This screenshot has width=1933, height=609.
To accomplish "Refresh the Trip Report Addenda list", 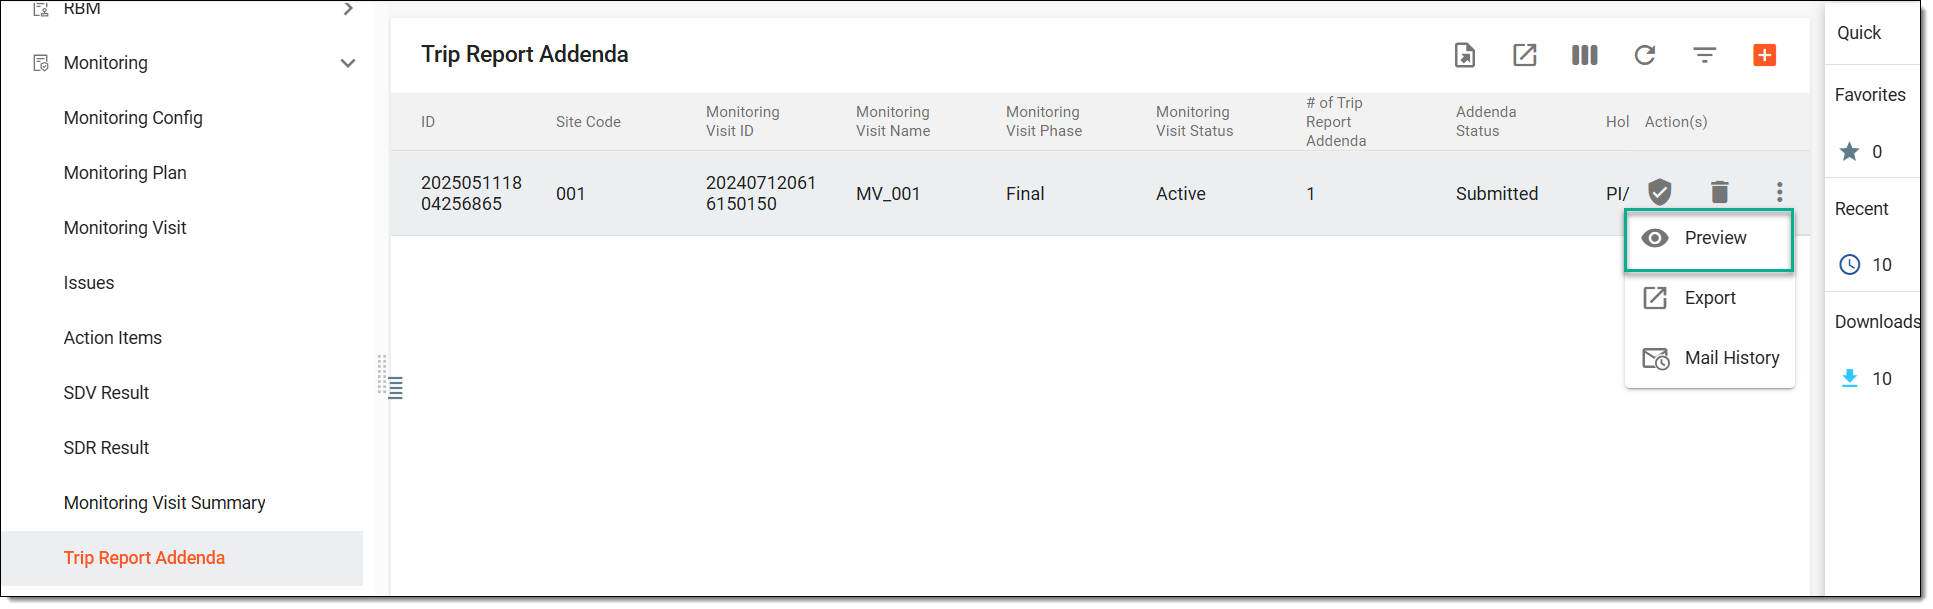I will click(1645, 55).
